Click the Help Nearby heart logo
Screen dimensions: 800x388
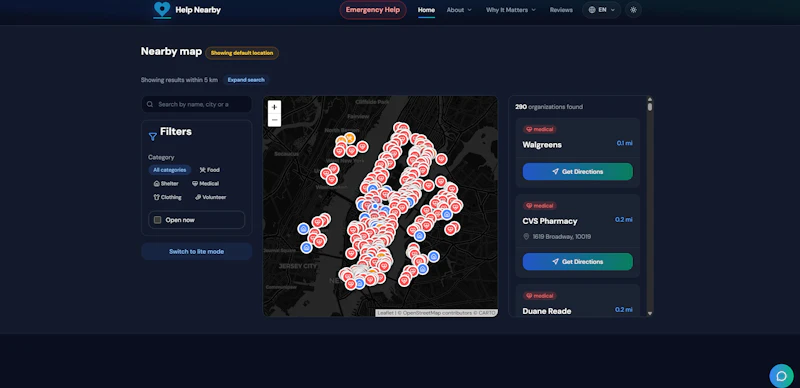pos(162,9)
